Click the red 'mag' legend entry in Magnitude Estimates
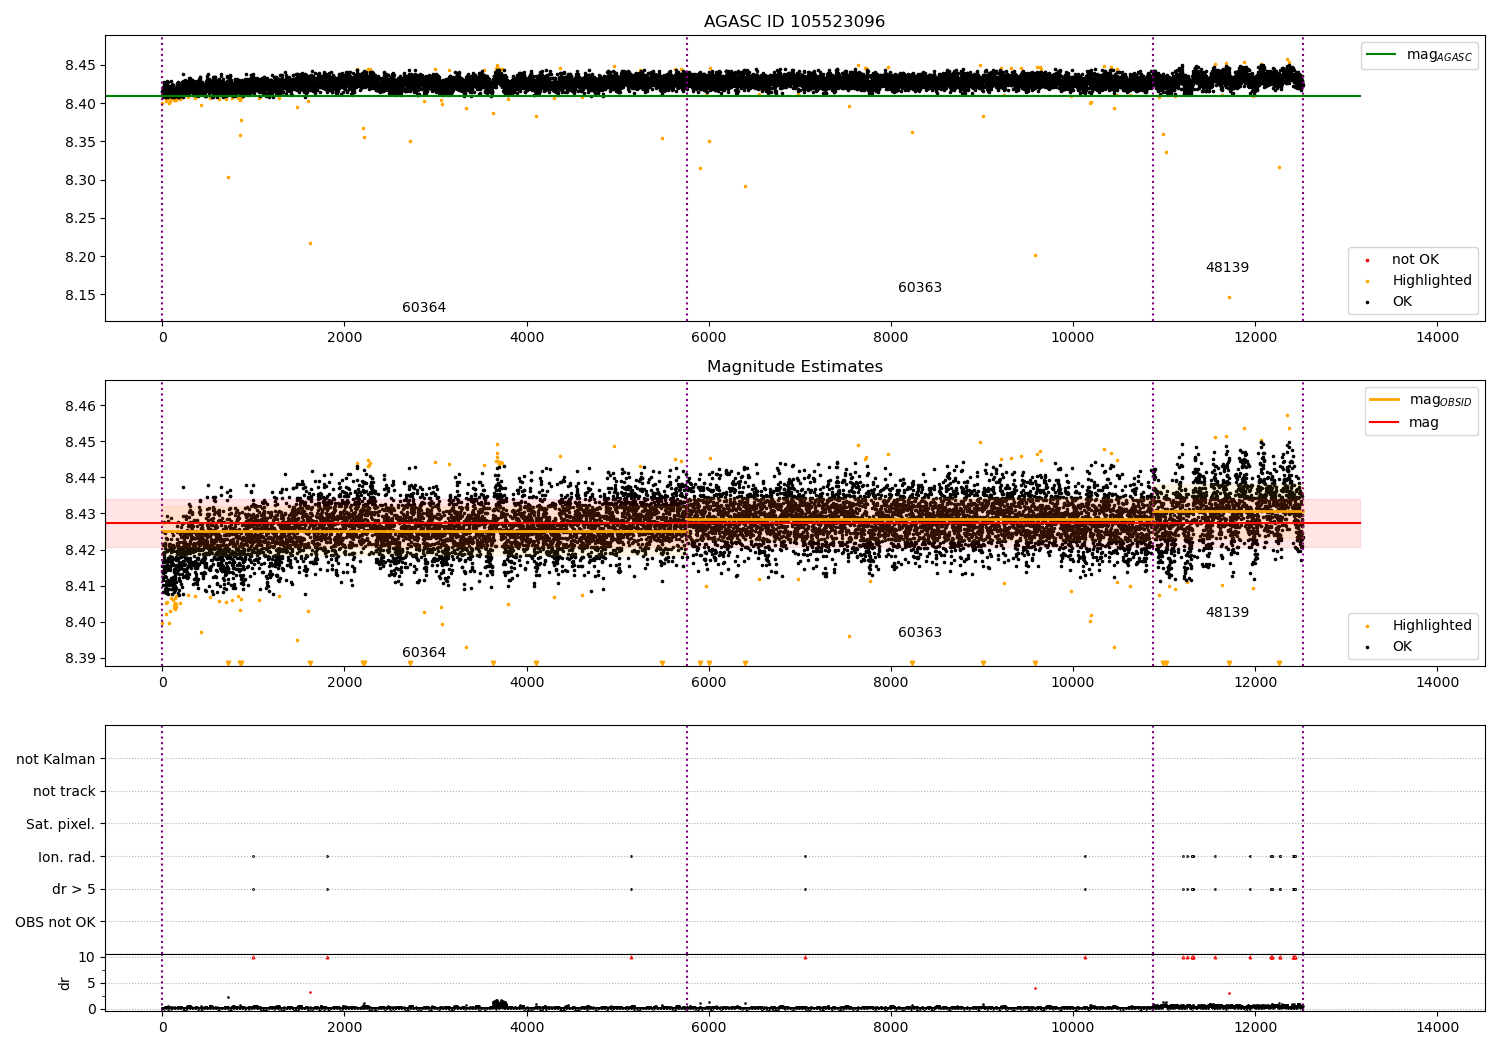This screenshot has height=1050, width=1500. pyautogui.click(x=1404, y=422)
